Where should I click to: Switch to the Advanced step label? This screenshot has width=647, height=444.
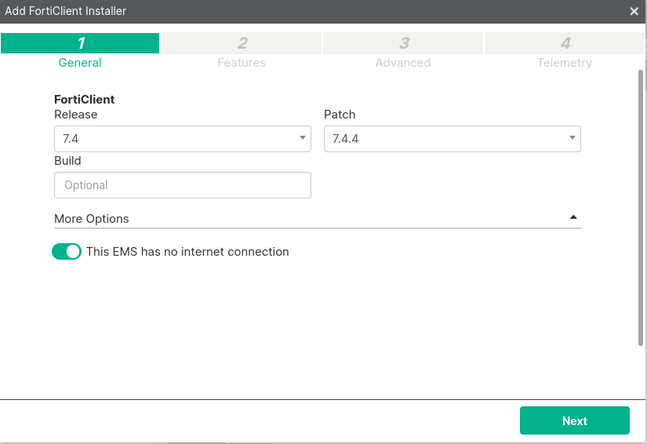pyautogui.click(x=403, y=62)
